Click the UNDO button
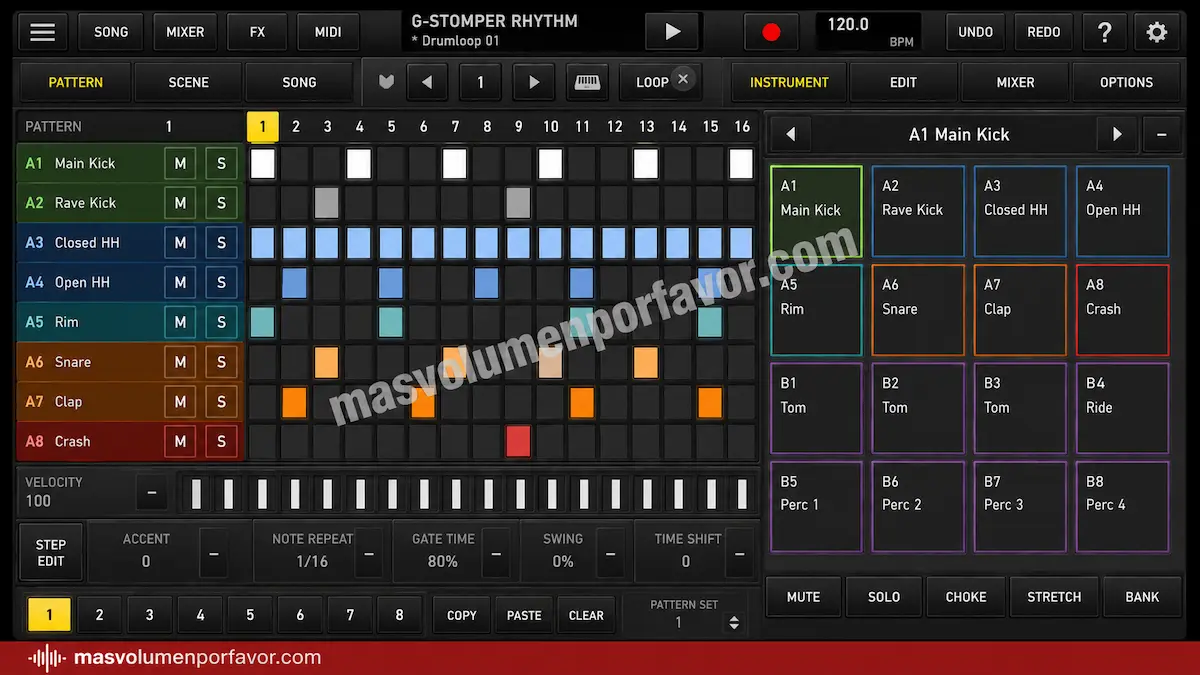Image resolution: width=1200 pixels, height=675 pixels. [x=976, y=32]
